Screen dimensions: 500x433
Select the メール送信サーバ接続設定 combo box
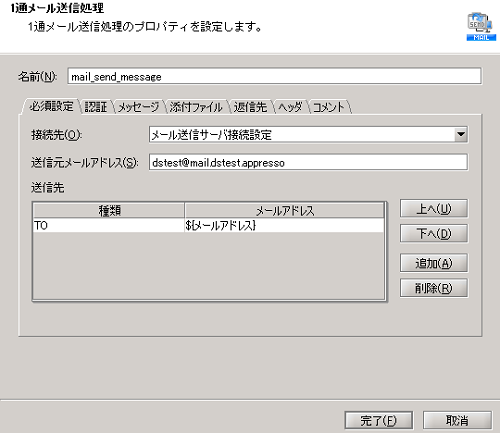(308, 135)
